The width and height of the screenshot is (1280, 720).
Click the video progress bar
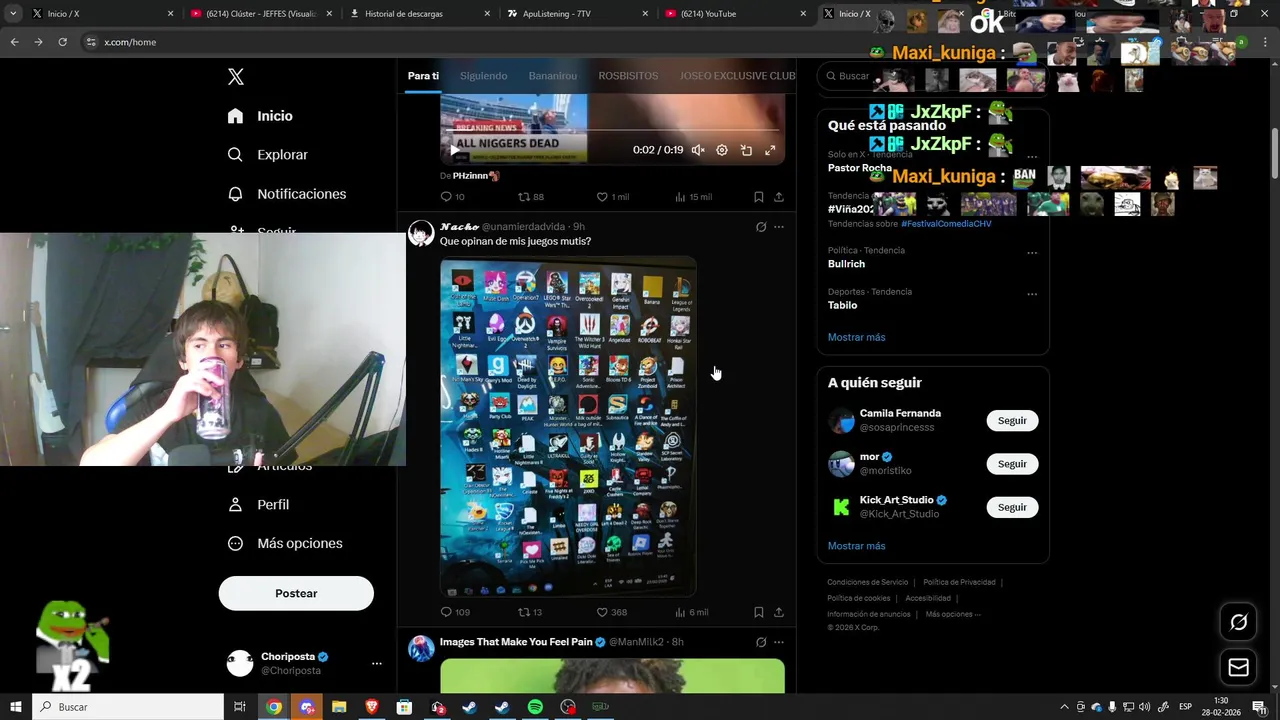coord(612,131)
